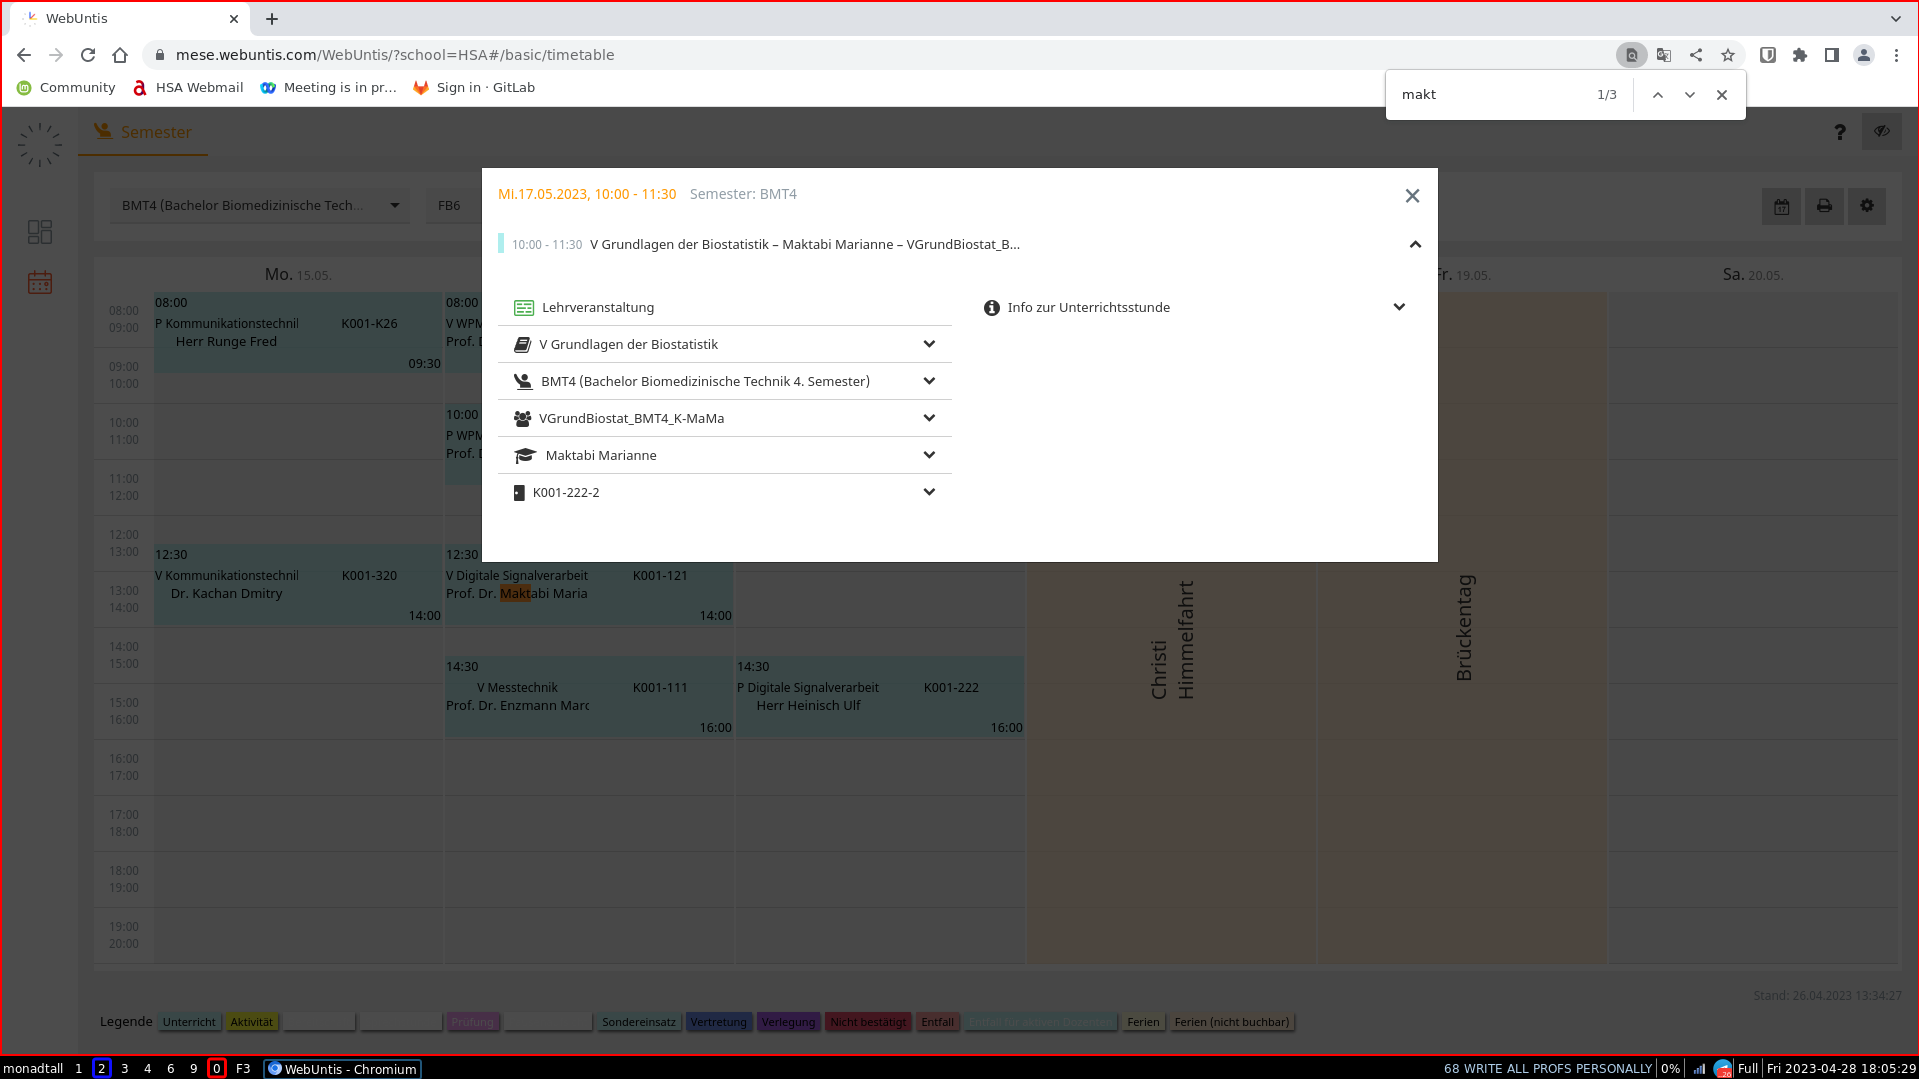Close the lesson details dialog

(1412, 196)
